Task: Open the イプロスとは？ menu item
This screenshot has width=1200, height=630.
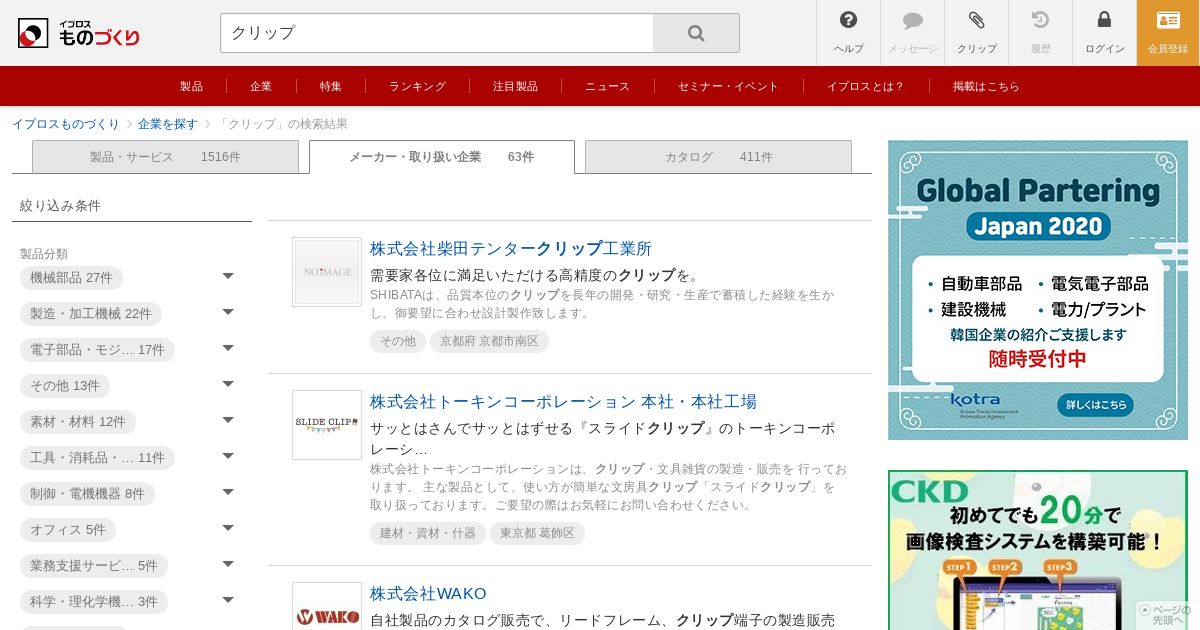Action: 865,86
